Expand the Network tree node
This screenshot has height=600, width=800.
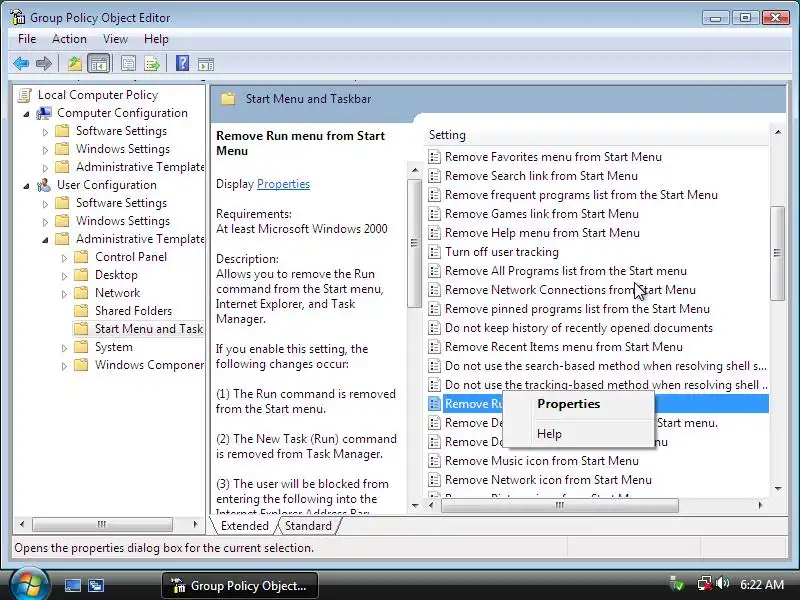click(64, 294)
